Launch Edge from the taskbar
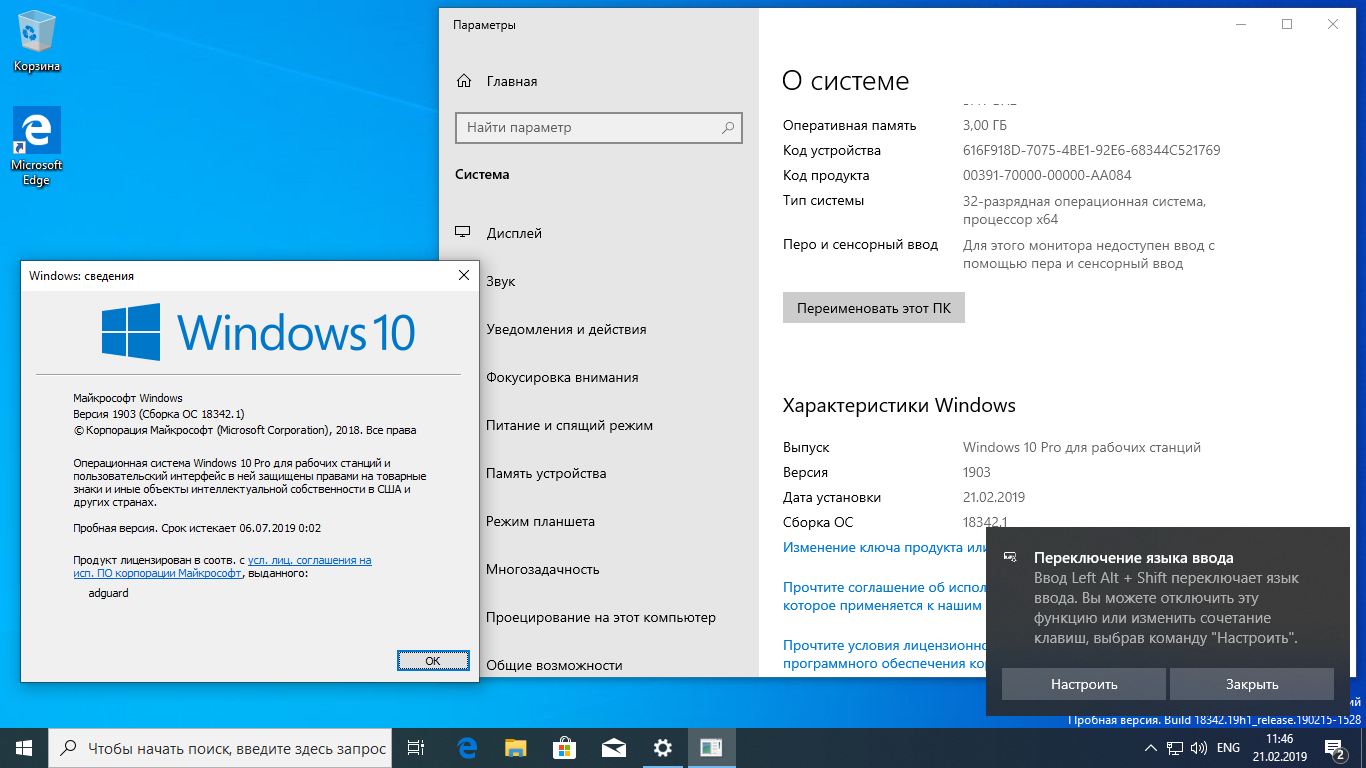Image resolution: width=1366 pixels, height=768 pixels. pos(467,747)
